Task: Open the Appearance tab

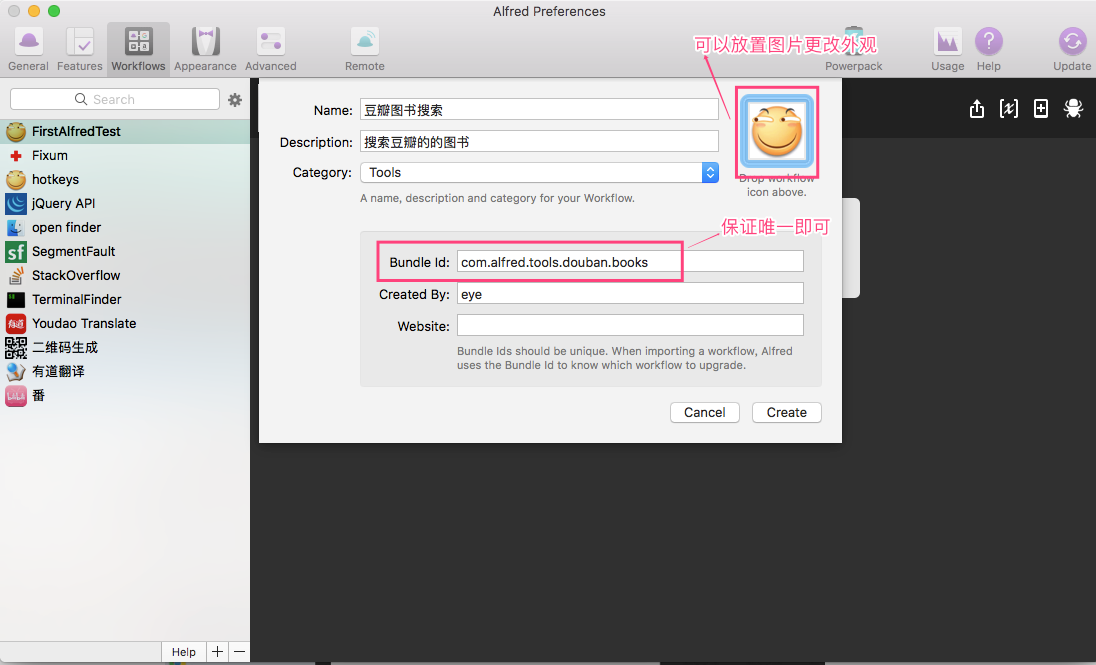Action: [206, 49]
